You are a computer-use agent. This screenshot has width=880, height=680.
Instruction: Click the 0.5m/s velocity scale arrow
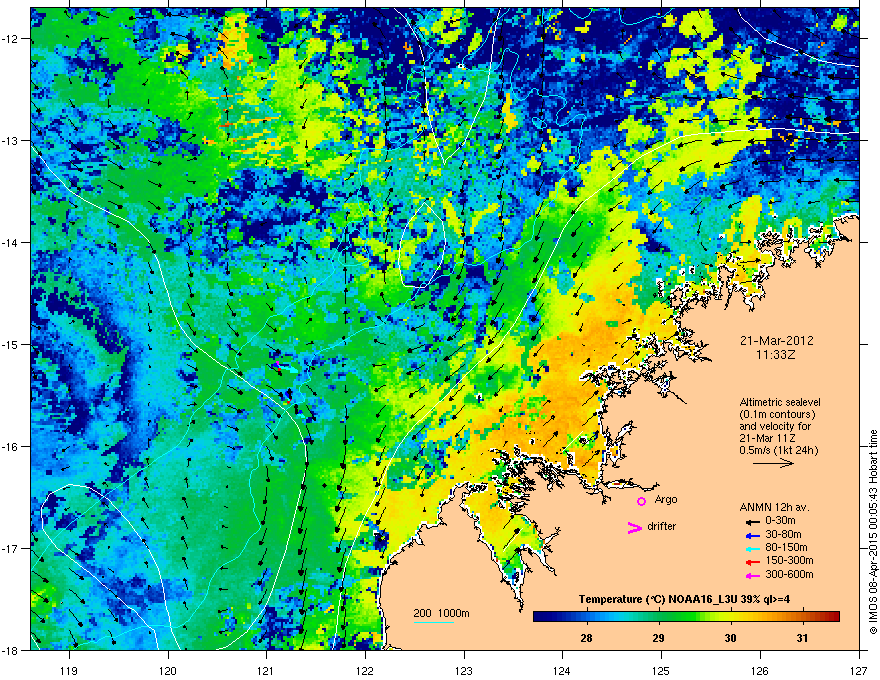(773, 463)
